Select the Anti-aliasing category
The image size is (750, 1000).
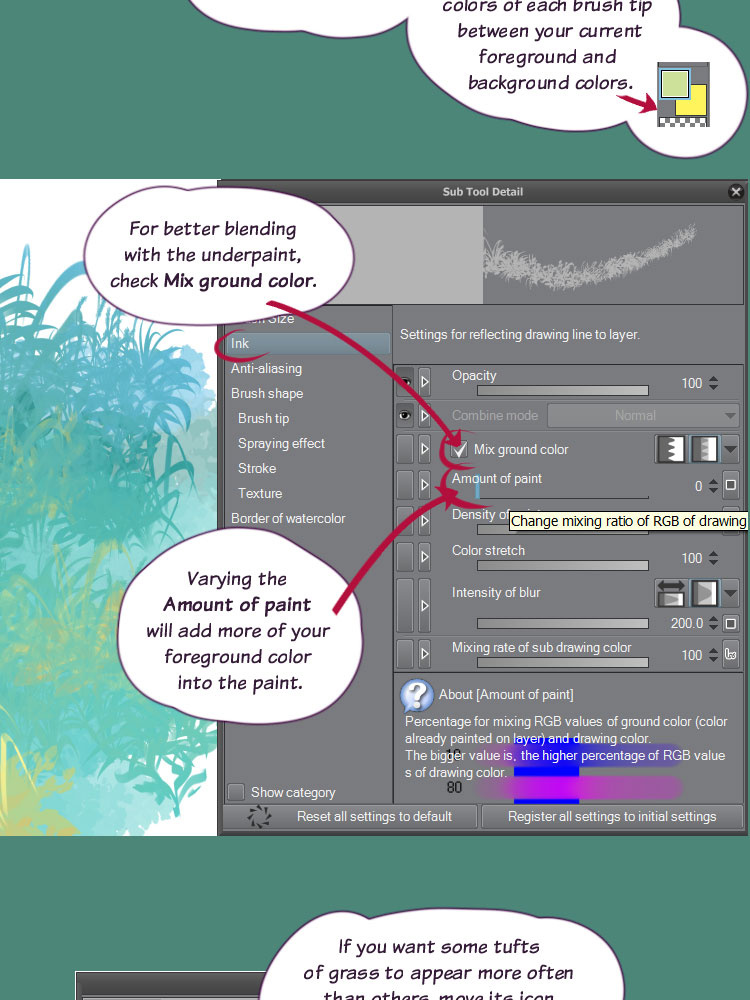coord(266,368)
